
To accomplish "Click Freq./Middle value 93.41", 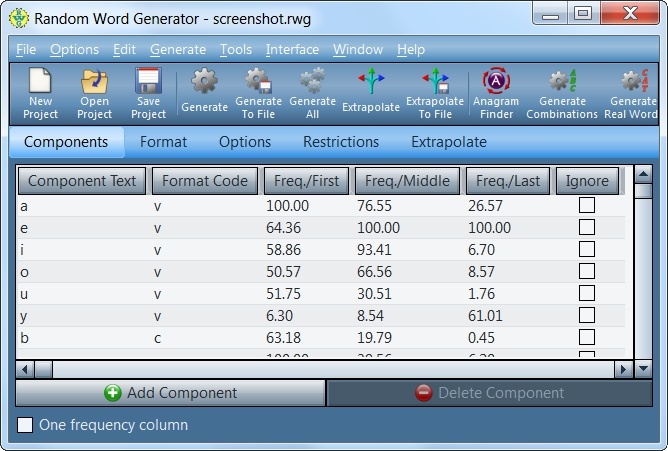I will click(374, 250).
